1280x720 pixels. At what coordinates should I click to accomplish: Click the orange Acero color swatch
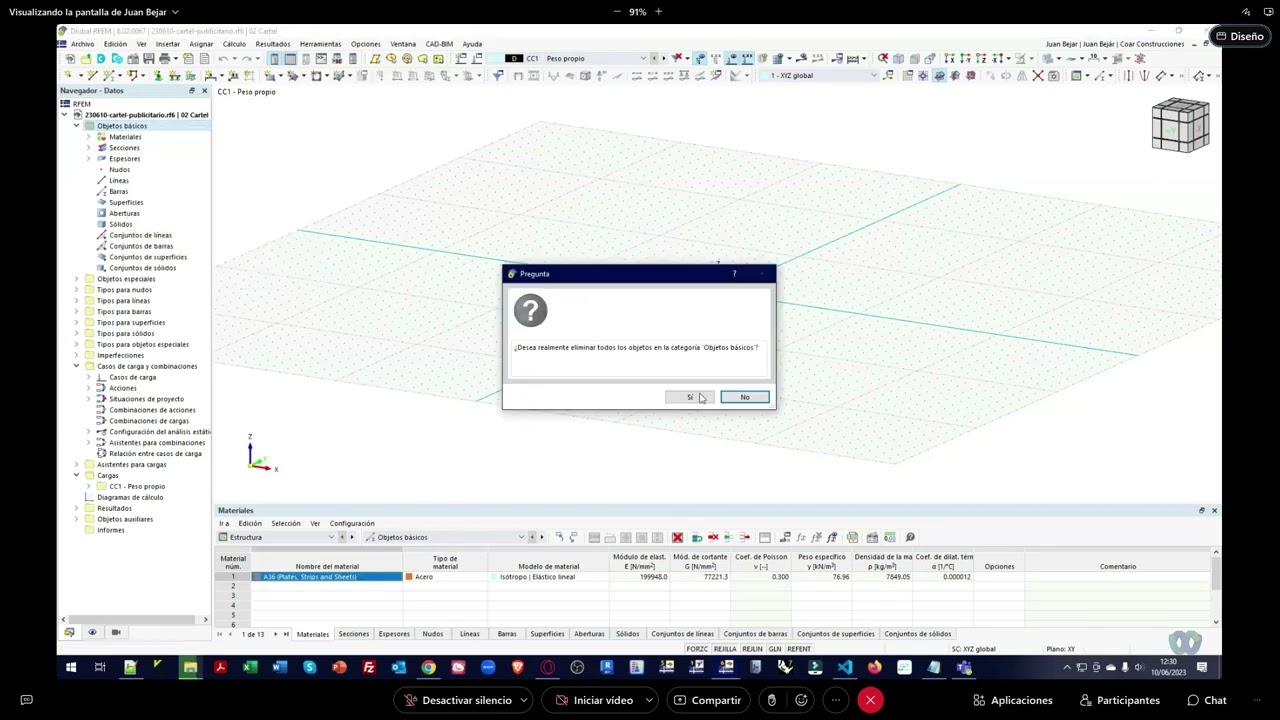[x=409, y=577]
